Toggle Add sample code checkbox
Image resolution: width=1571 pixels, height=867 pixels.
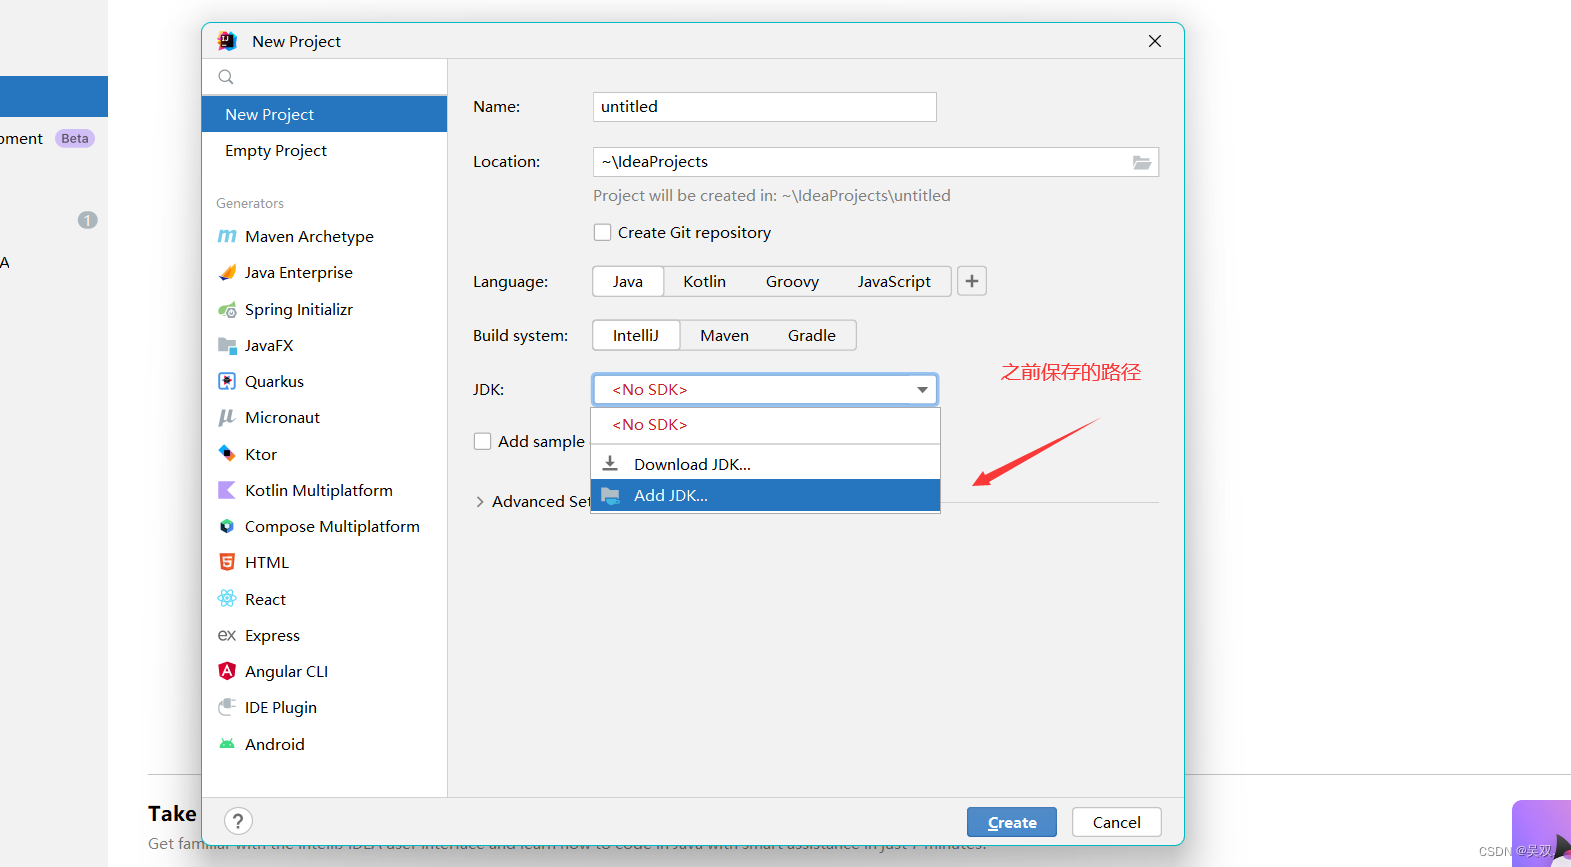[482, 441]
